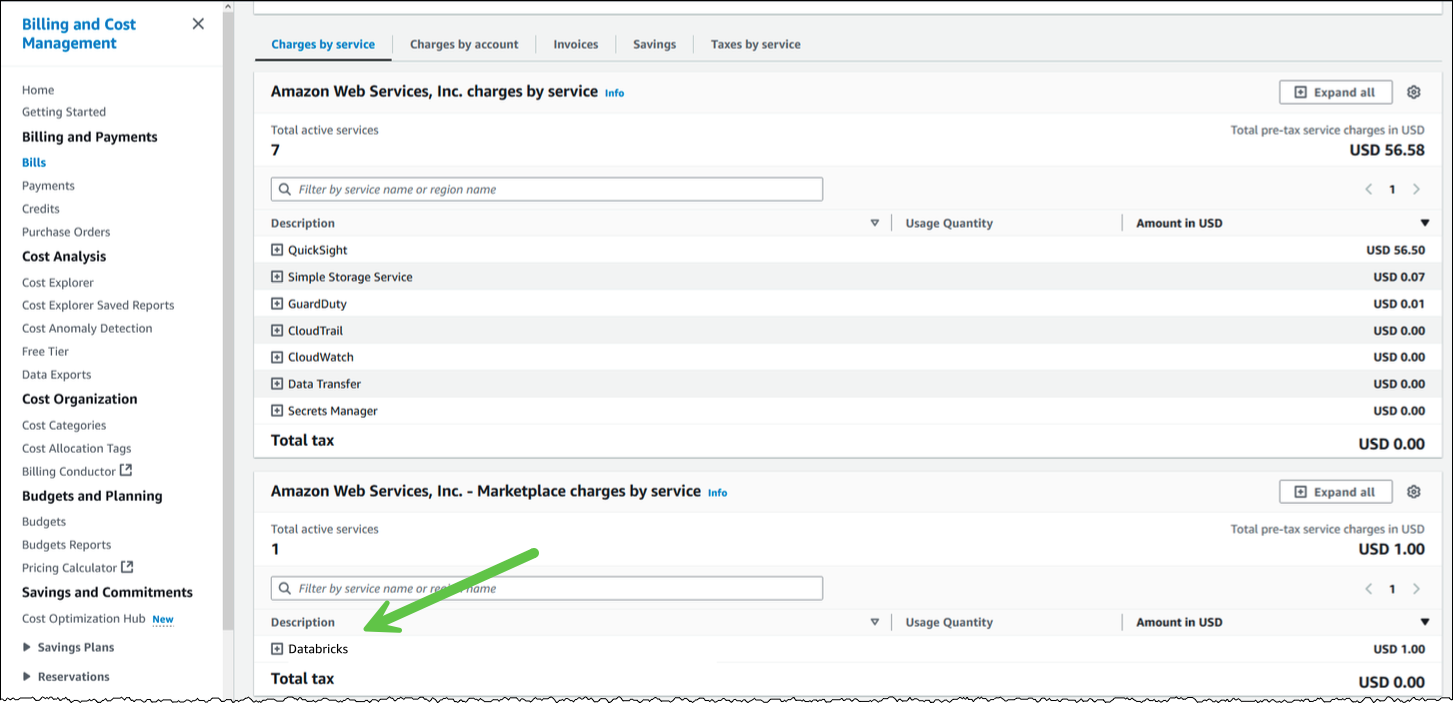Open Cost Categories in the sidebar

coord(64,426)
